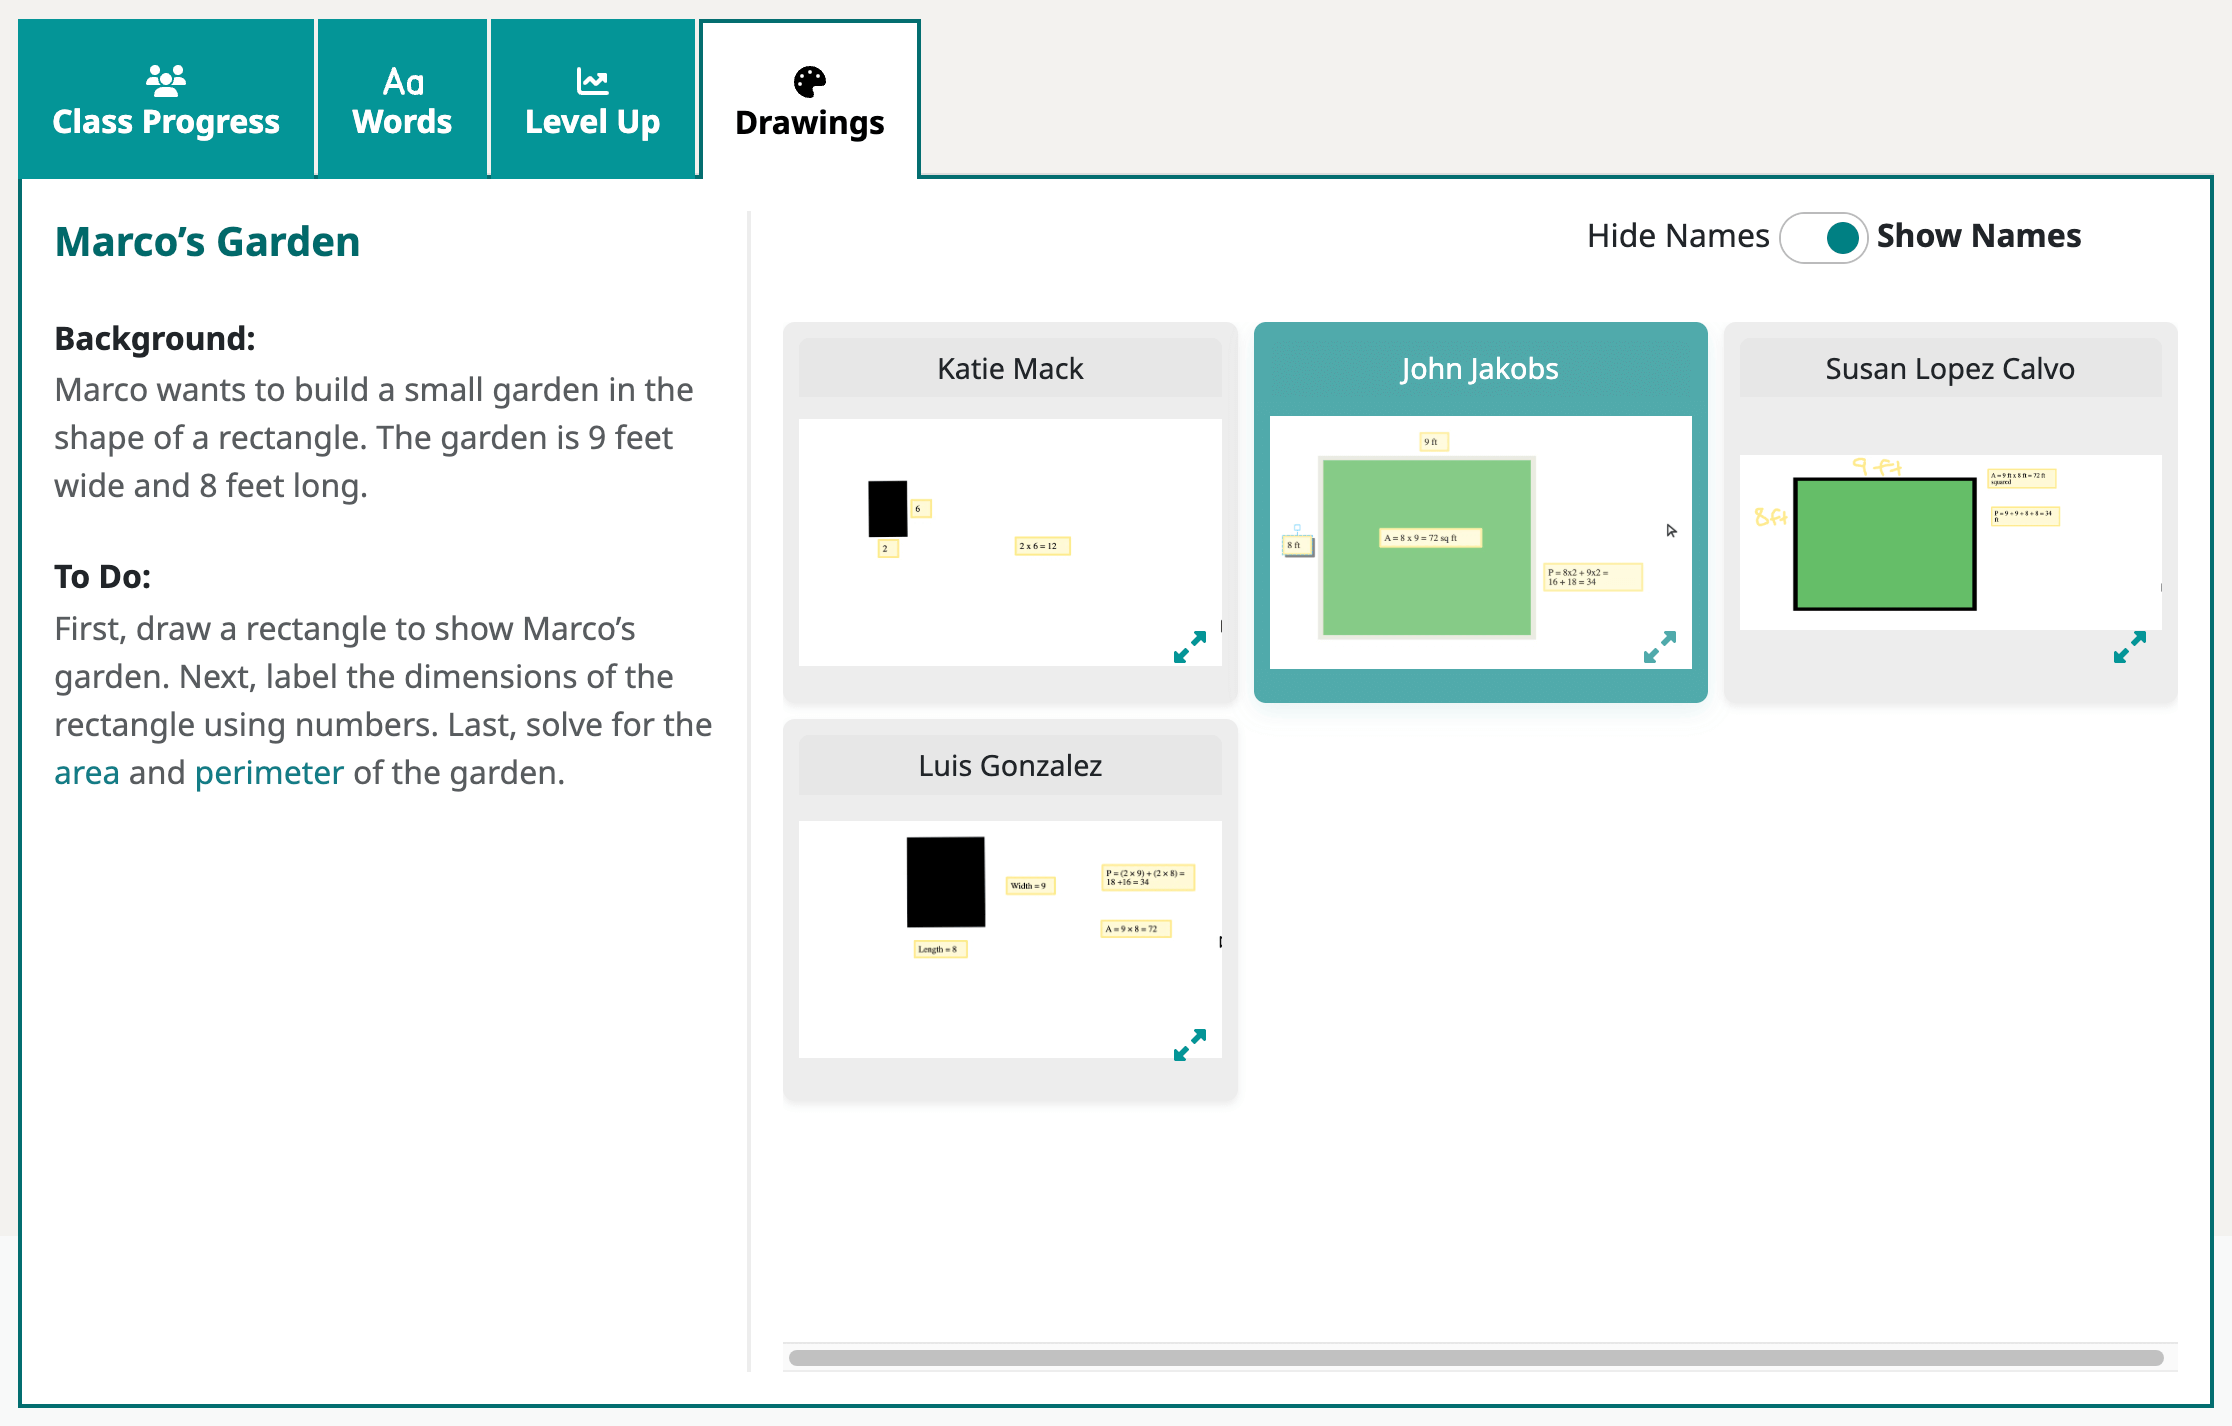Click the horizontal scrollbar below drawings

click(1475, 1358)
